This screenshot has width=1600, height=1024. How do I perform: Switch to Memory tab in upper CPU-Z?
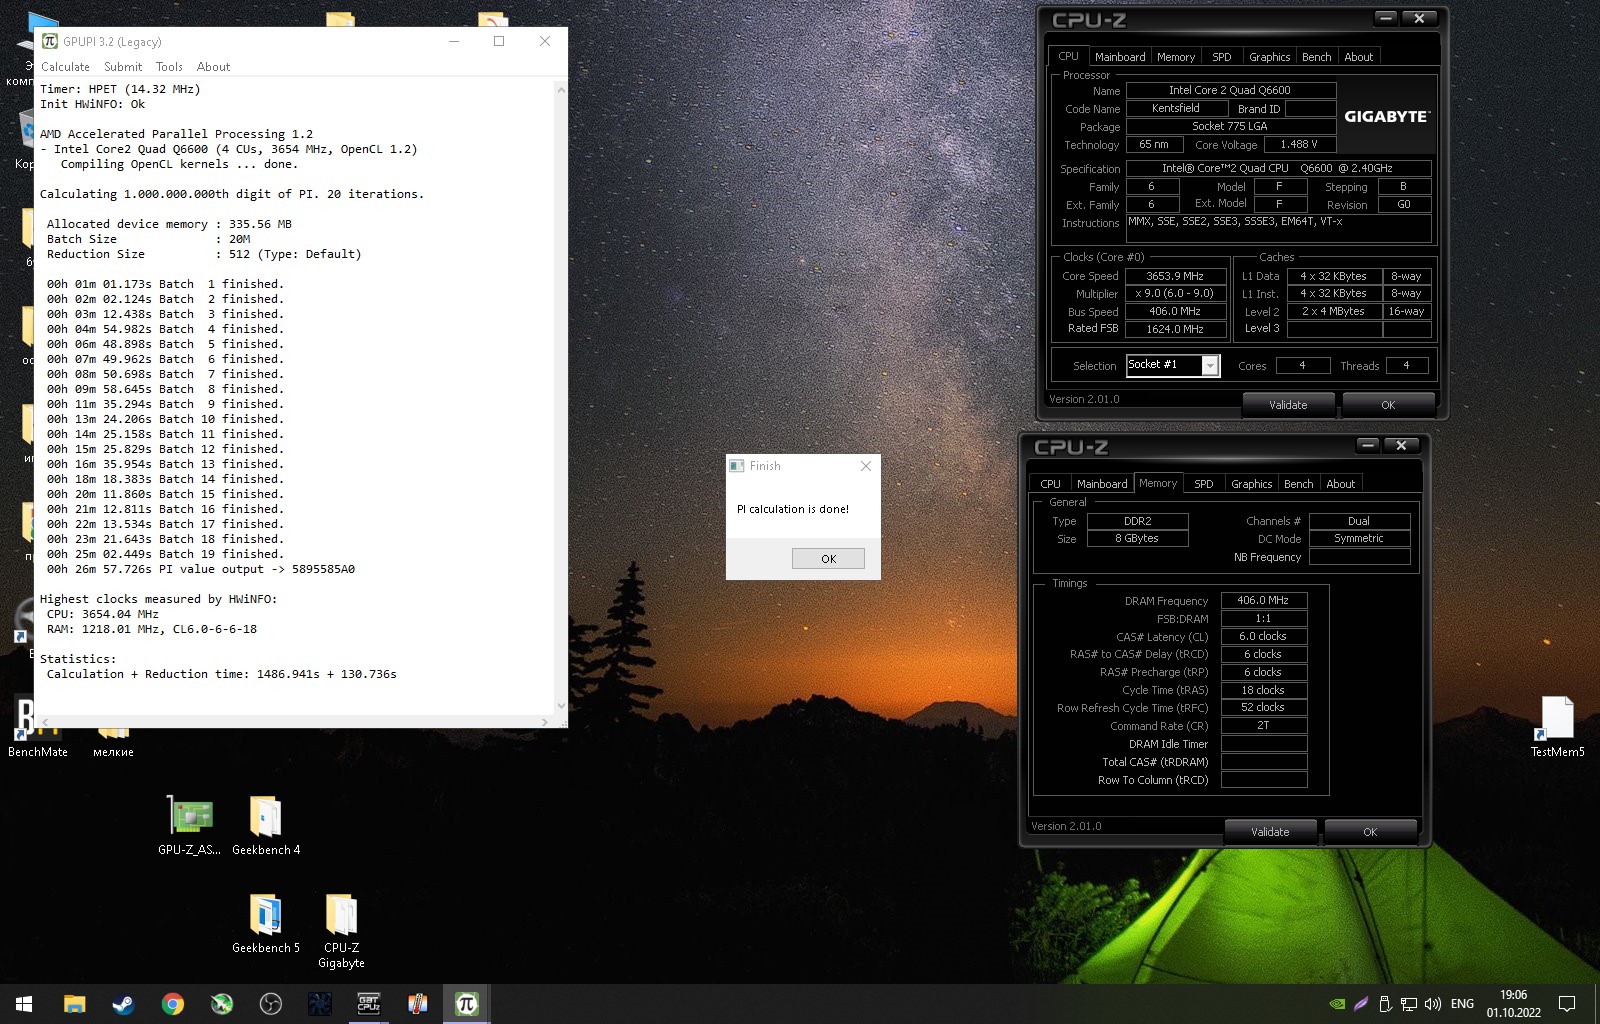tap(1176, 57)
